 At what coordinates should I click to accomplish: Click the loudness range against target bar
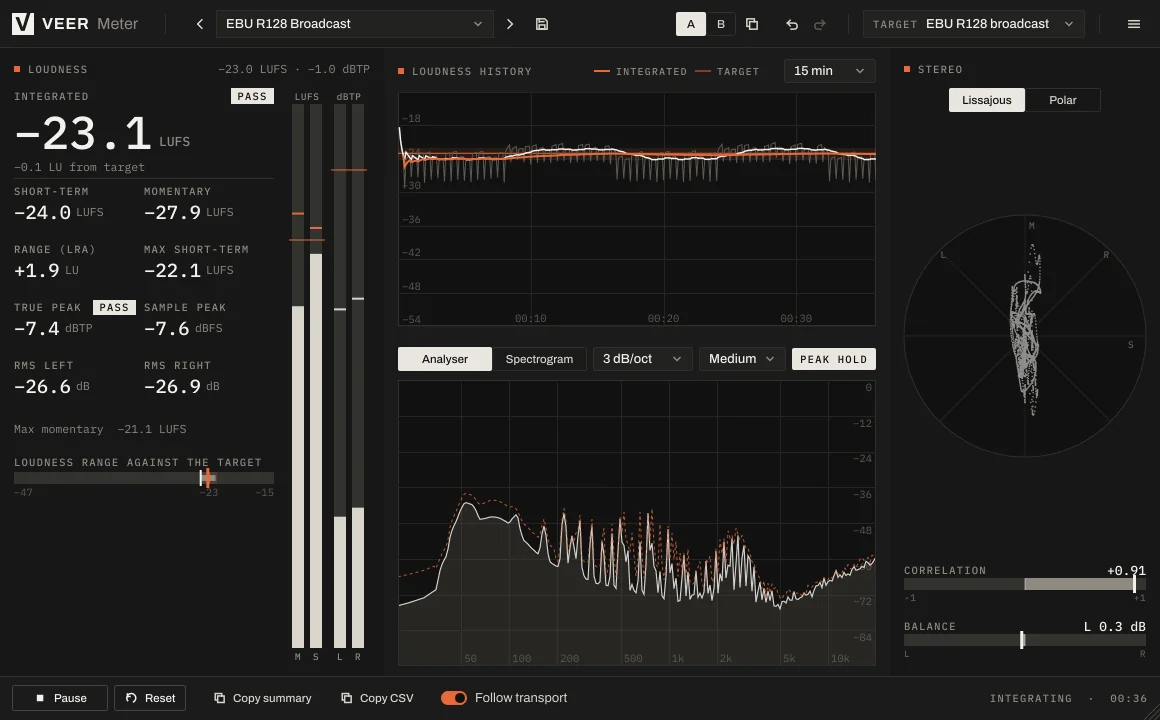pyautogui.click(x=144, y=478)
